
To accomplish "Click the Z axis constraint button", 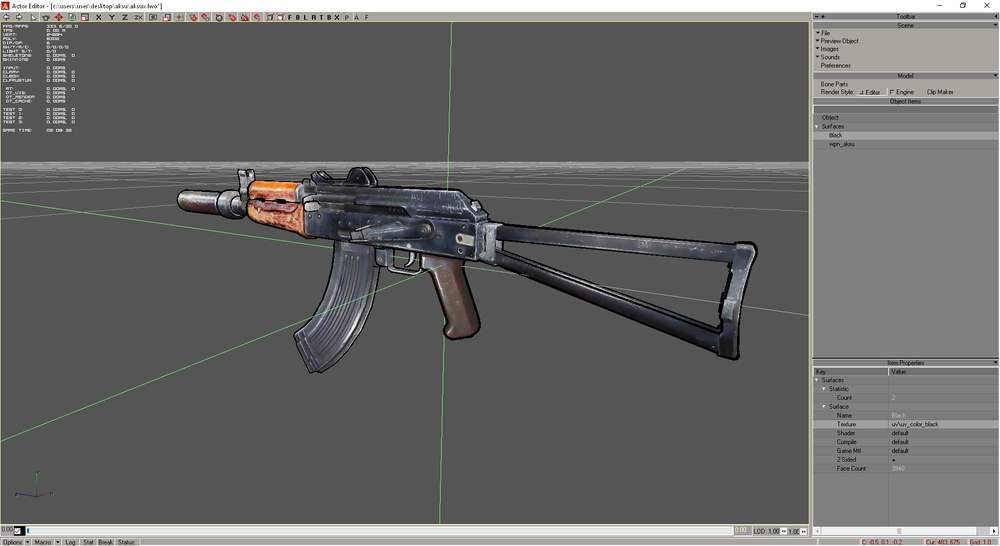I will pos(124,17).
